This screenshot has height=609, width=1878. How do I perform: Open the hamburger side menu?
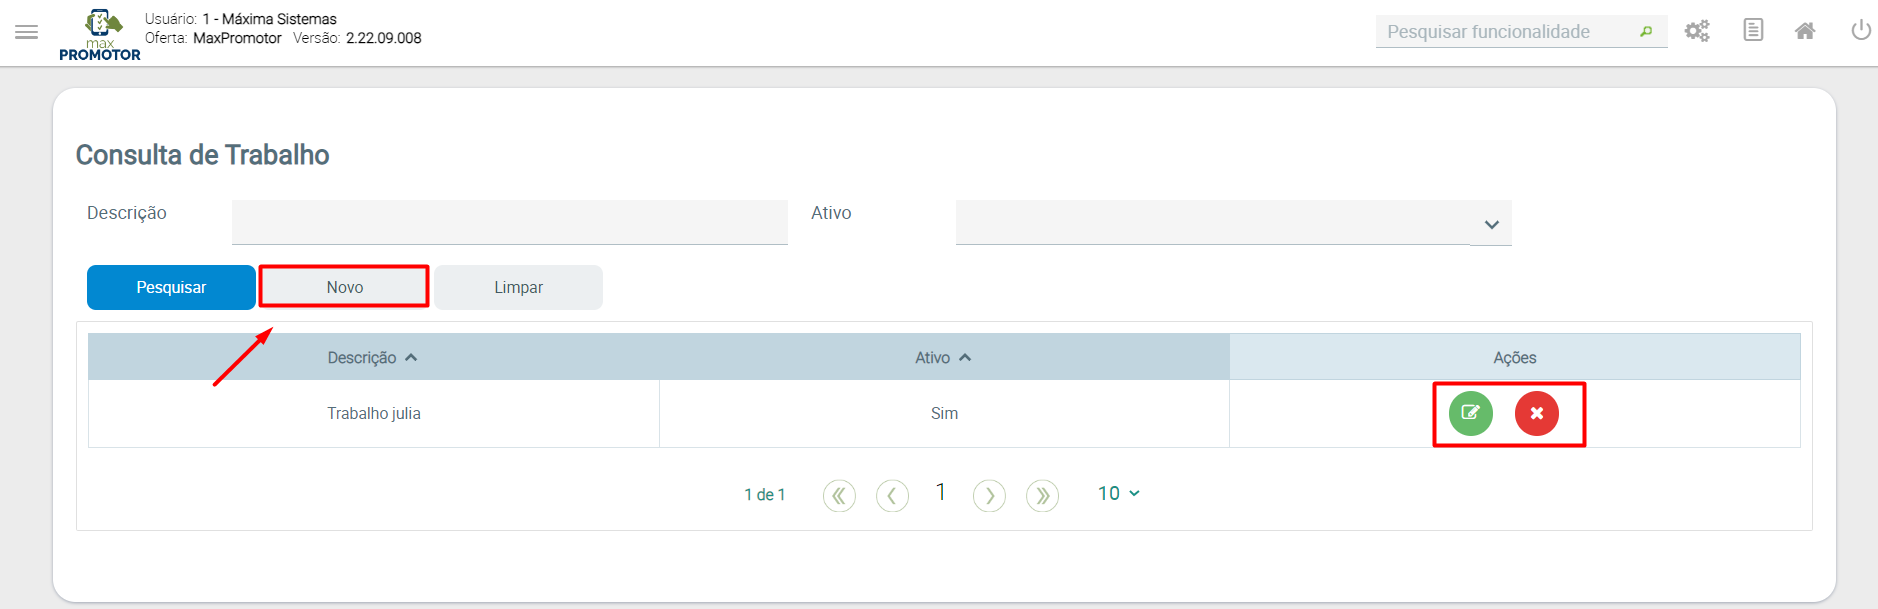[x=27, y=32]
